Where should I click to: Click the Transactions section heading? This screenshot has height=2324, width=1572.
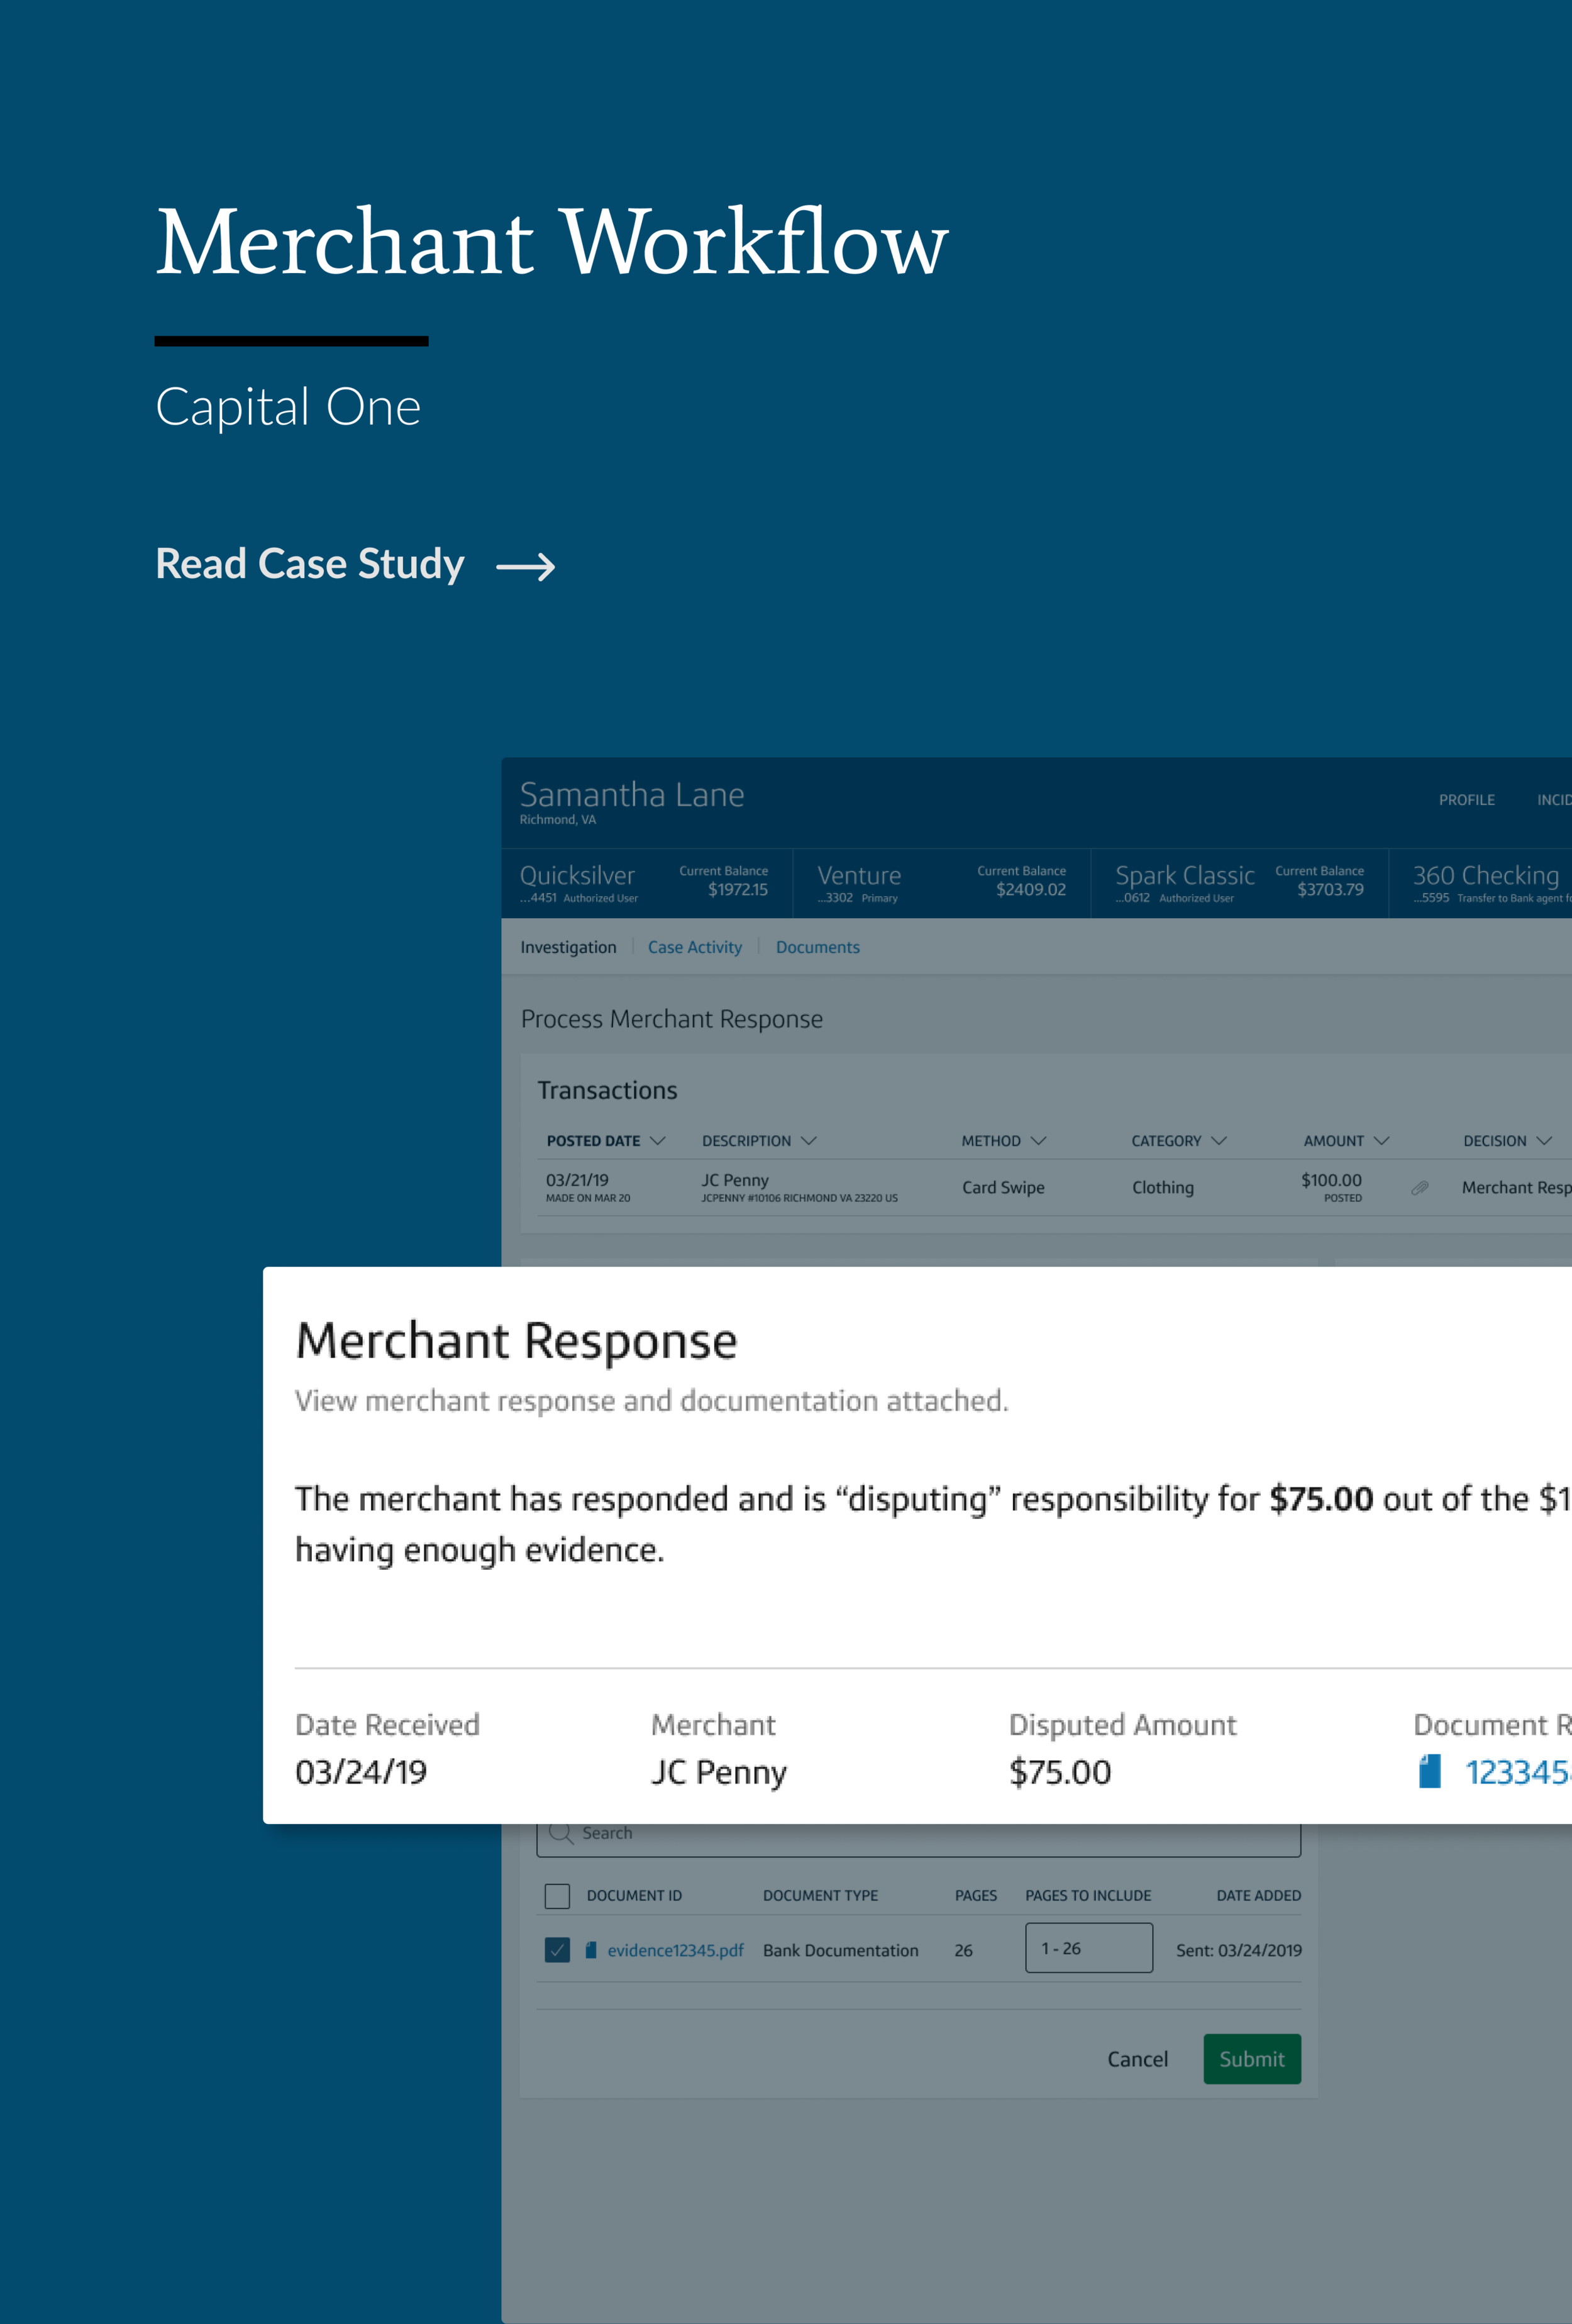click(607, 1091)
